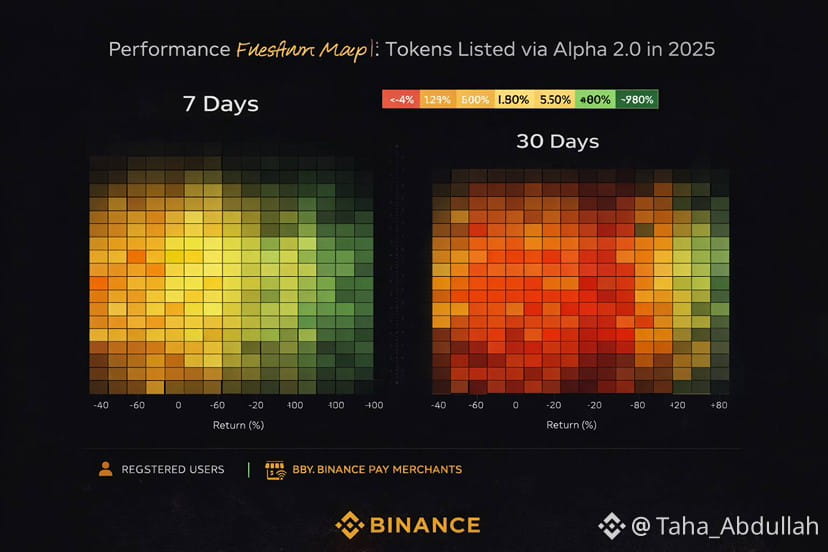Click the 30 Days heatmap title
The width and height of the screenshot is (828, 552).
[558, 142]
